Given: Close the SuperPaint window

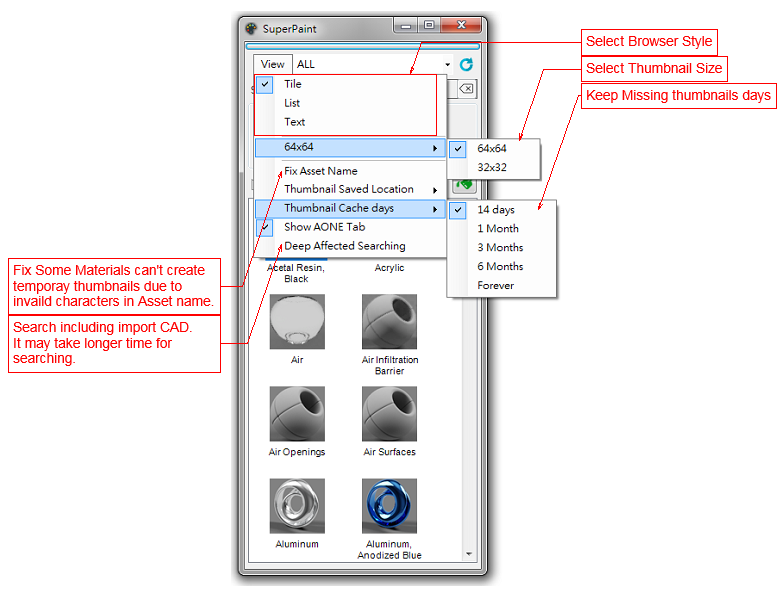Looking at the screenshot, I should (x=461, y=25).
